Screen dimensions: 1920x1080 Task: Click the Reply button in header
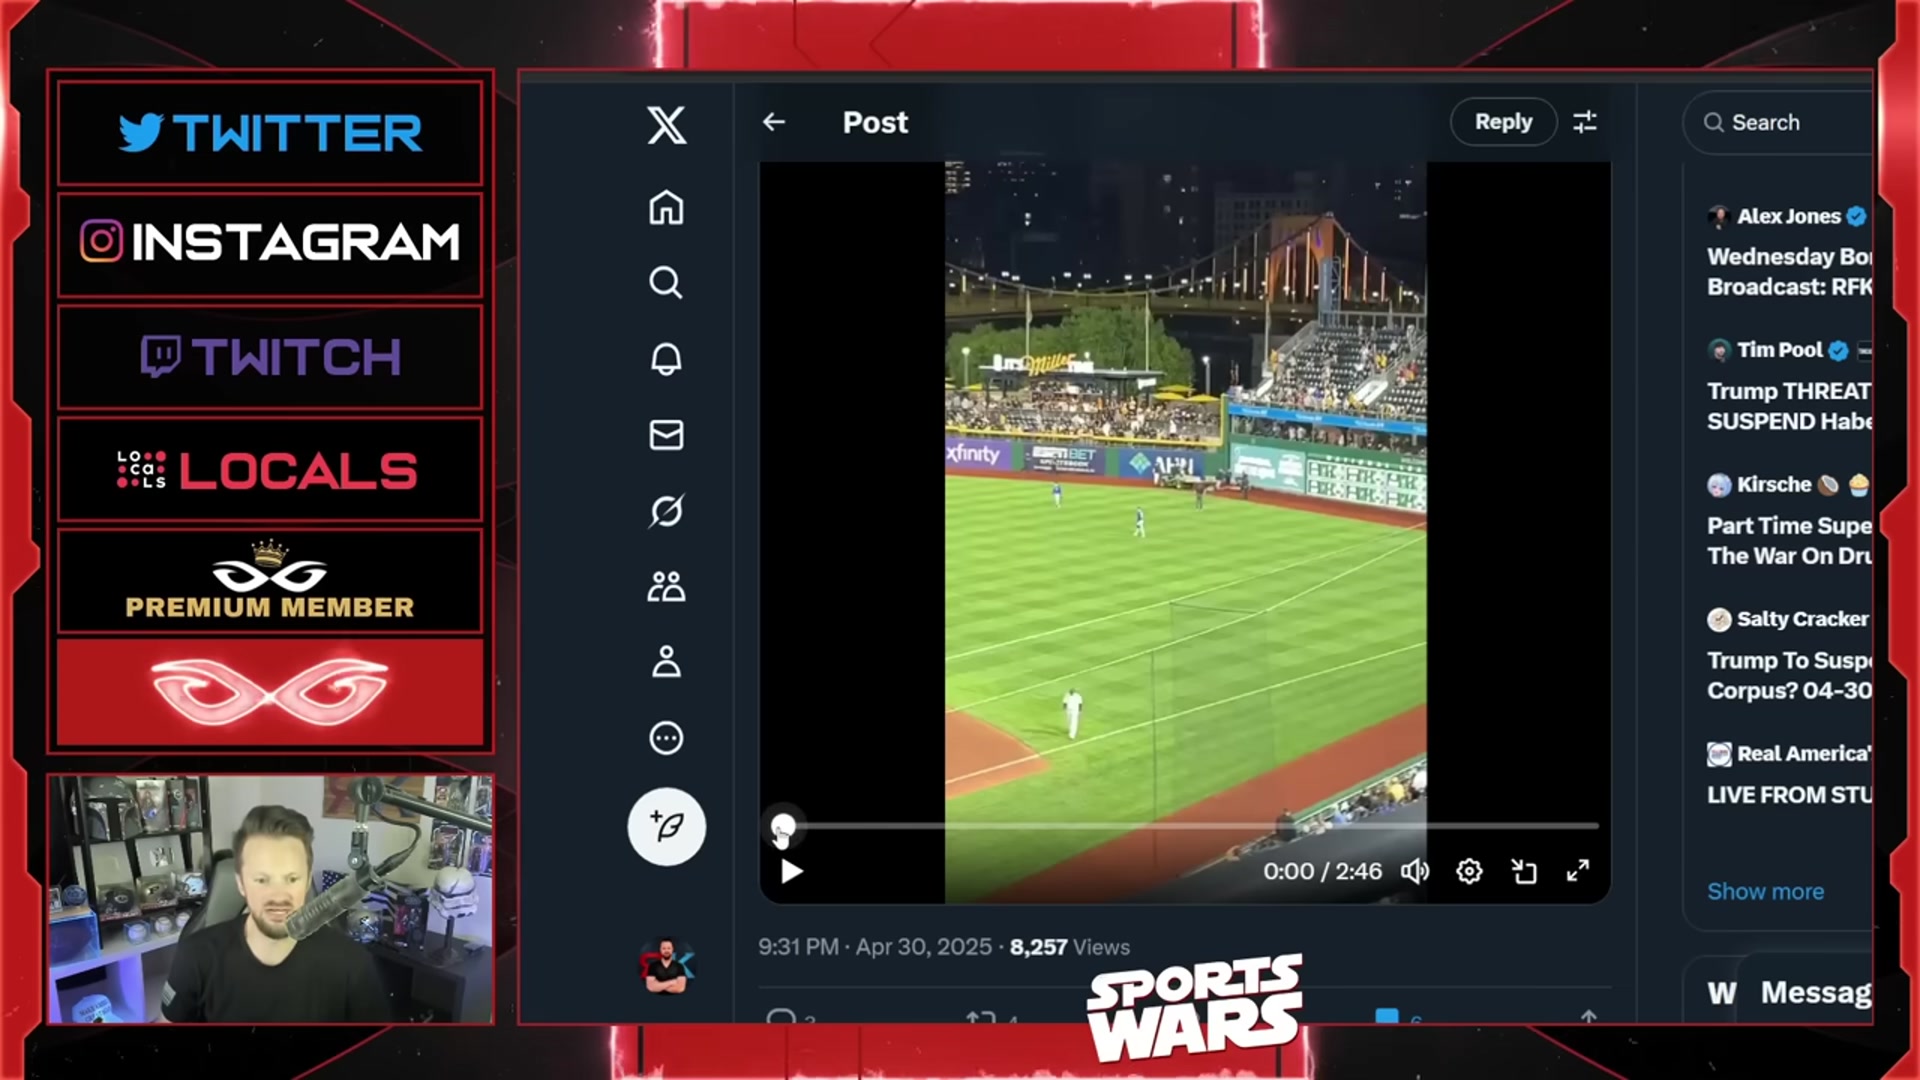(x=1503, y=122)
